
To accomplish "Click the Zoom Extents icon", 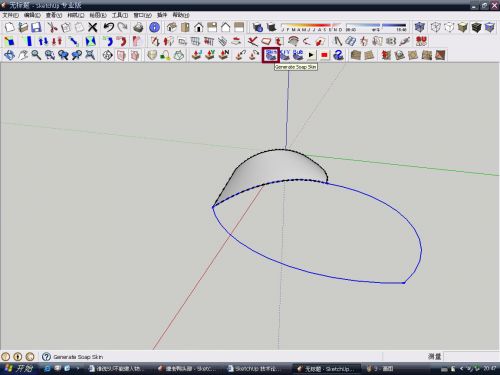I will pyautogui.click(x=90, y=55).
